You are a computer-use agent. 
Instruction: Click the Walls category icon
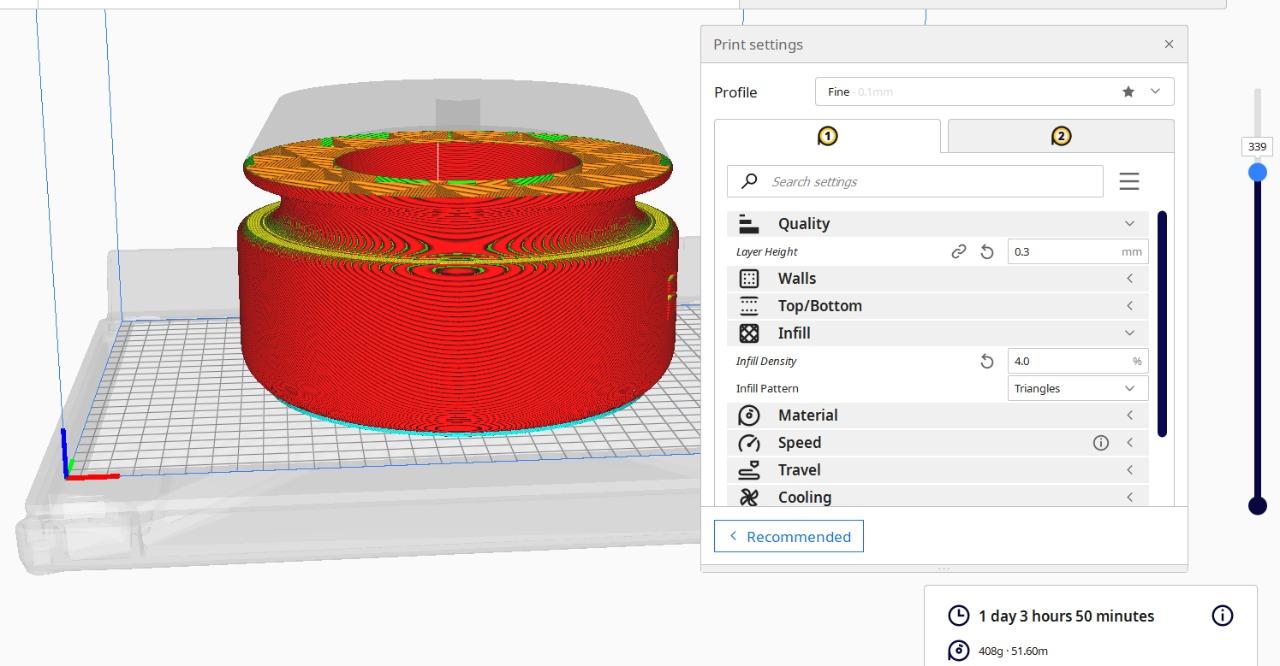click(748, 279)
